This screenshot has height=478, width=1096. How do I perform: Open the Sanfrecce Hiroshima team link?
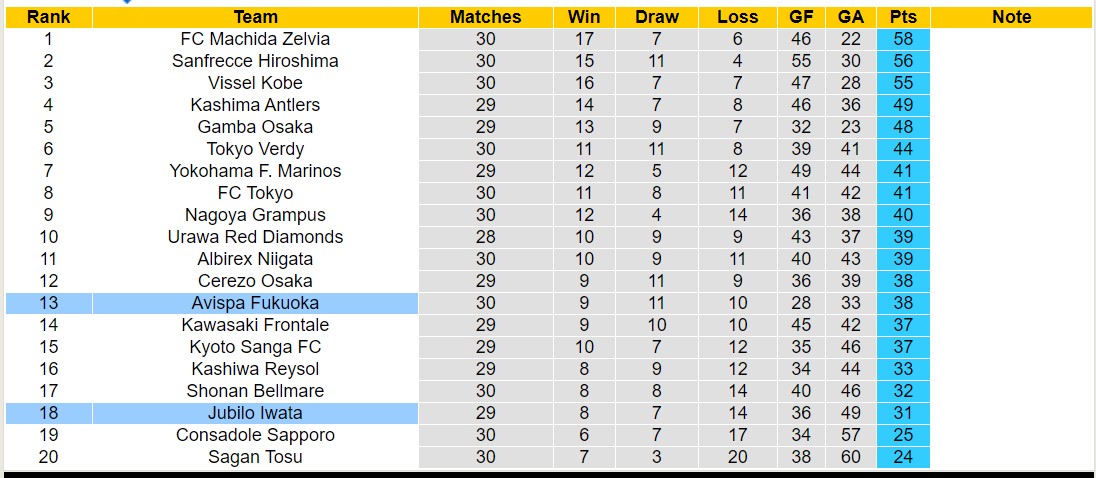coord(255,61)
